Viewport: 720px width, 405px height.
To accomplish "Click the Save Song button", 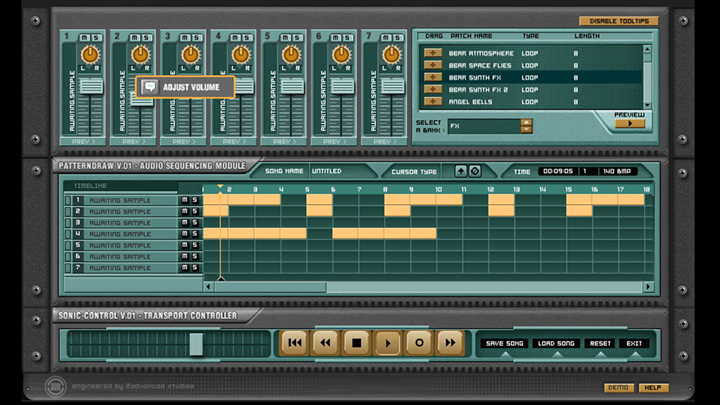I will [505, 343].
